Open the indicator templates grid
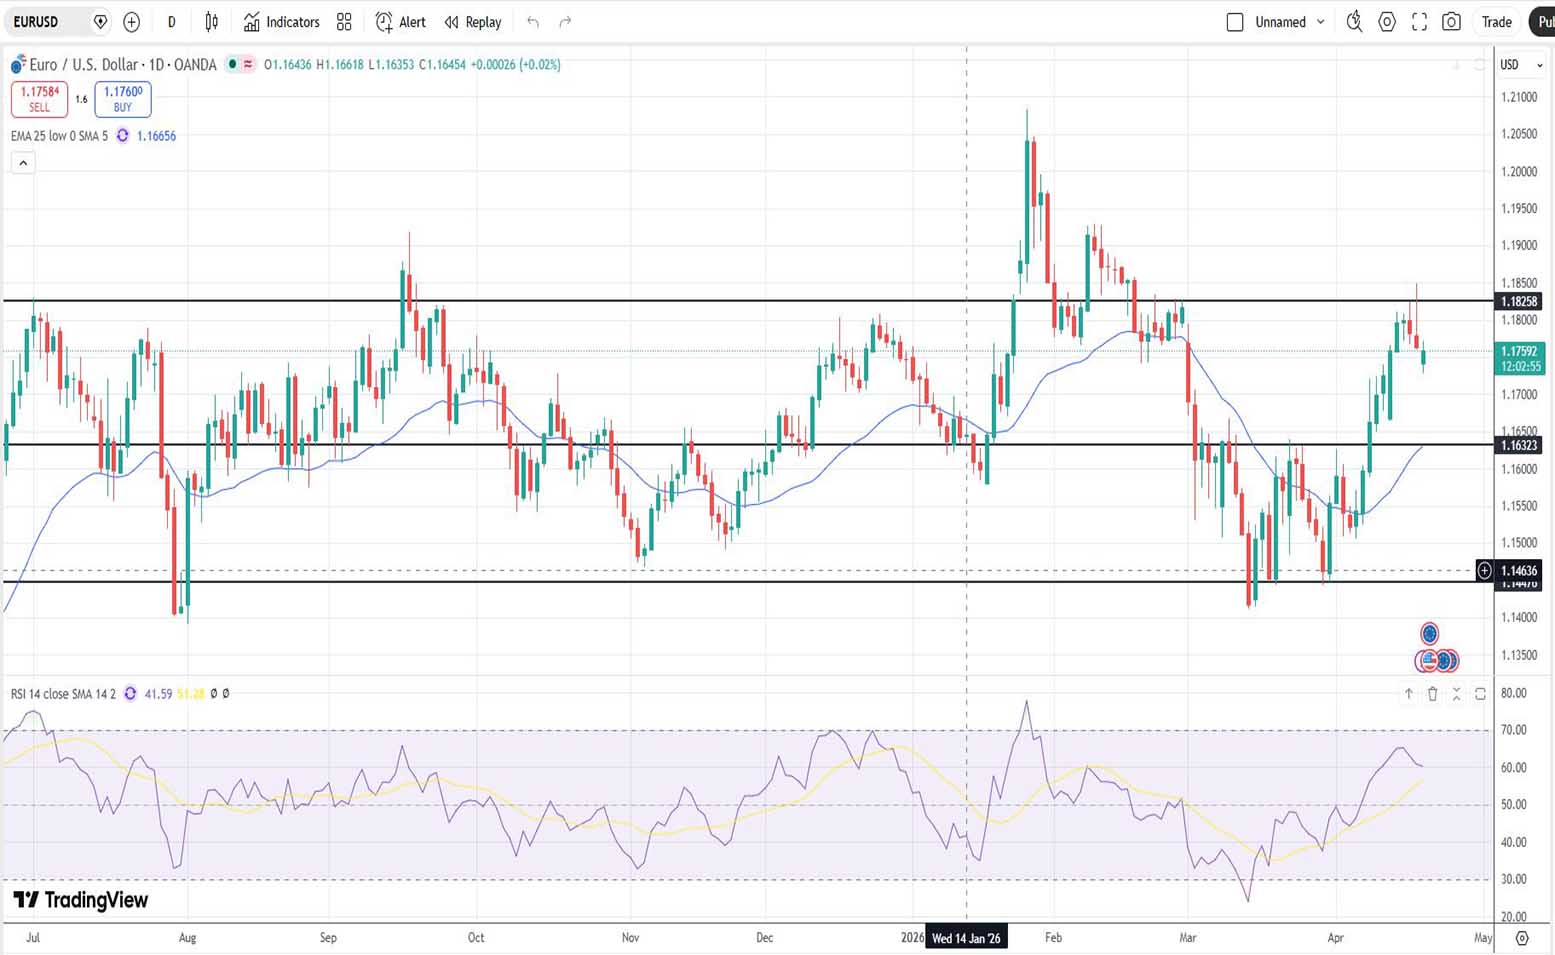 pyautogui.click(x=344, y=22)
